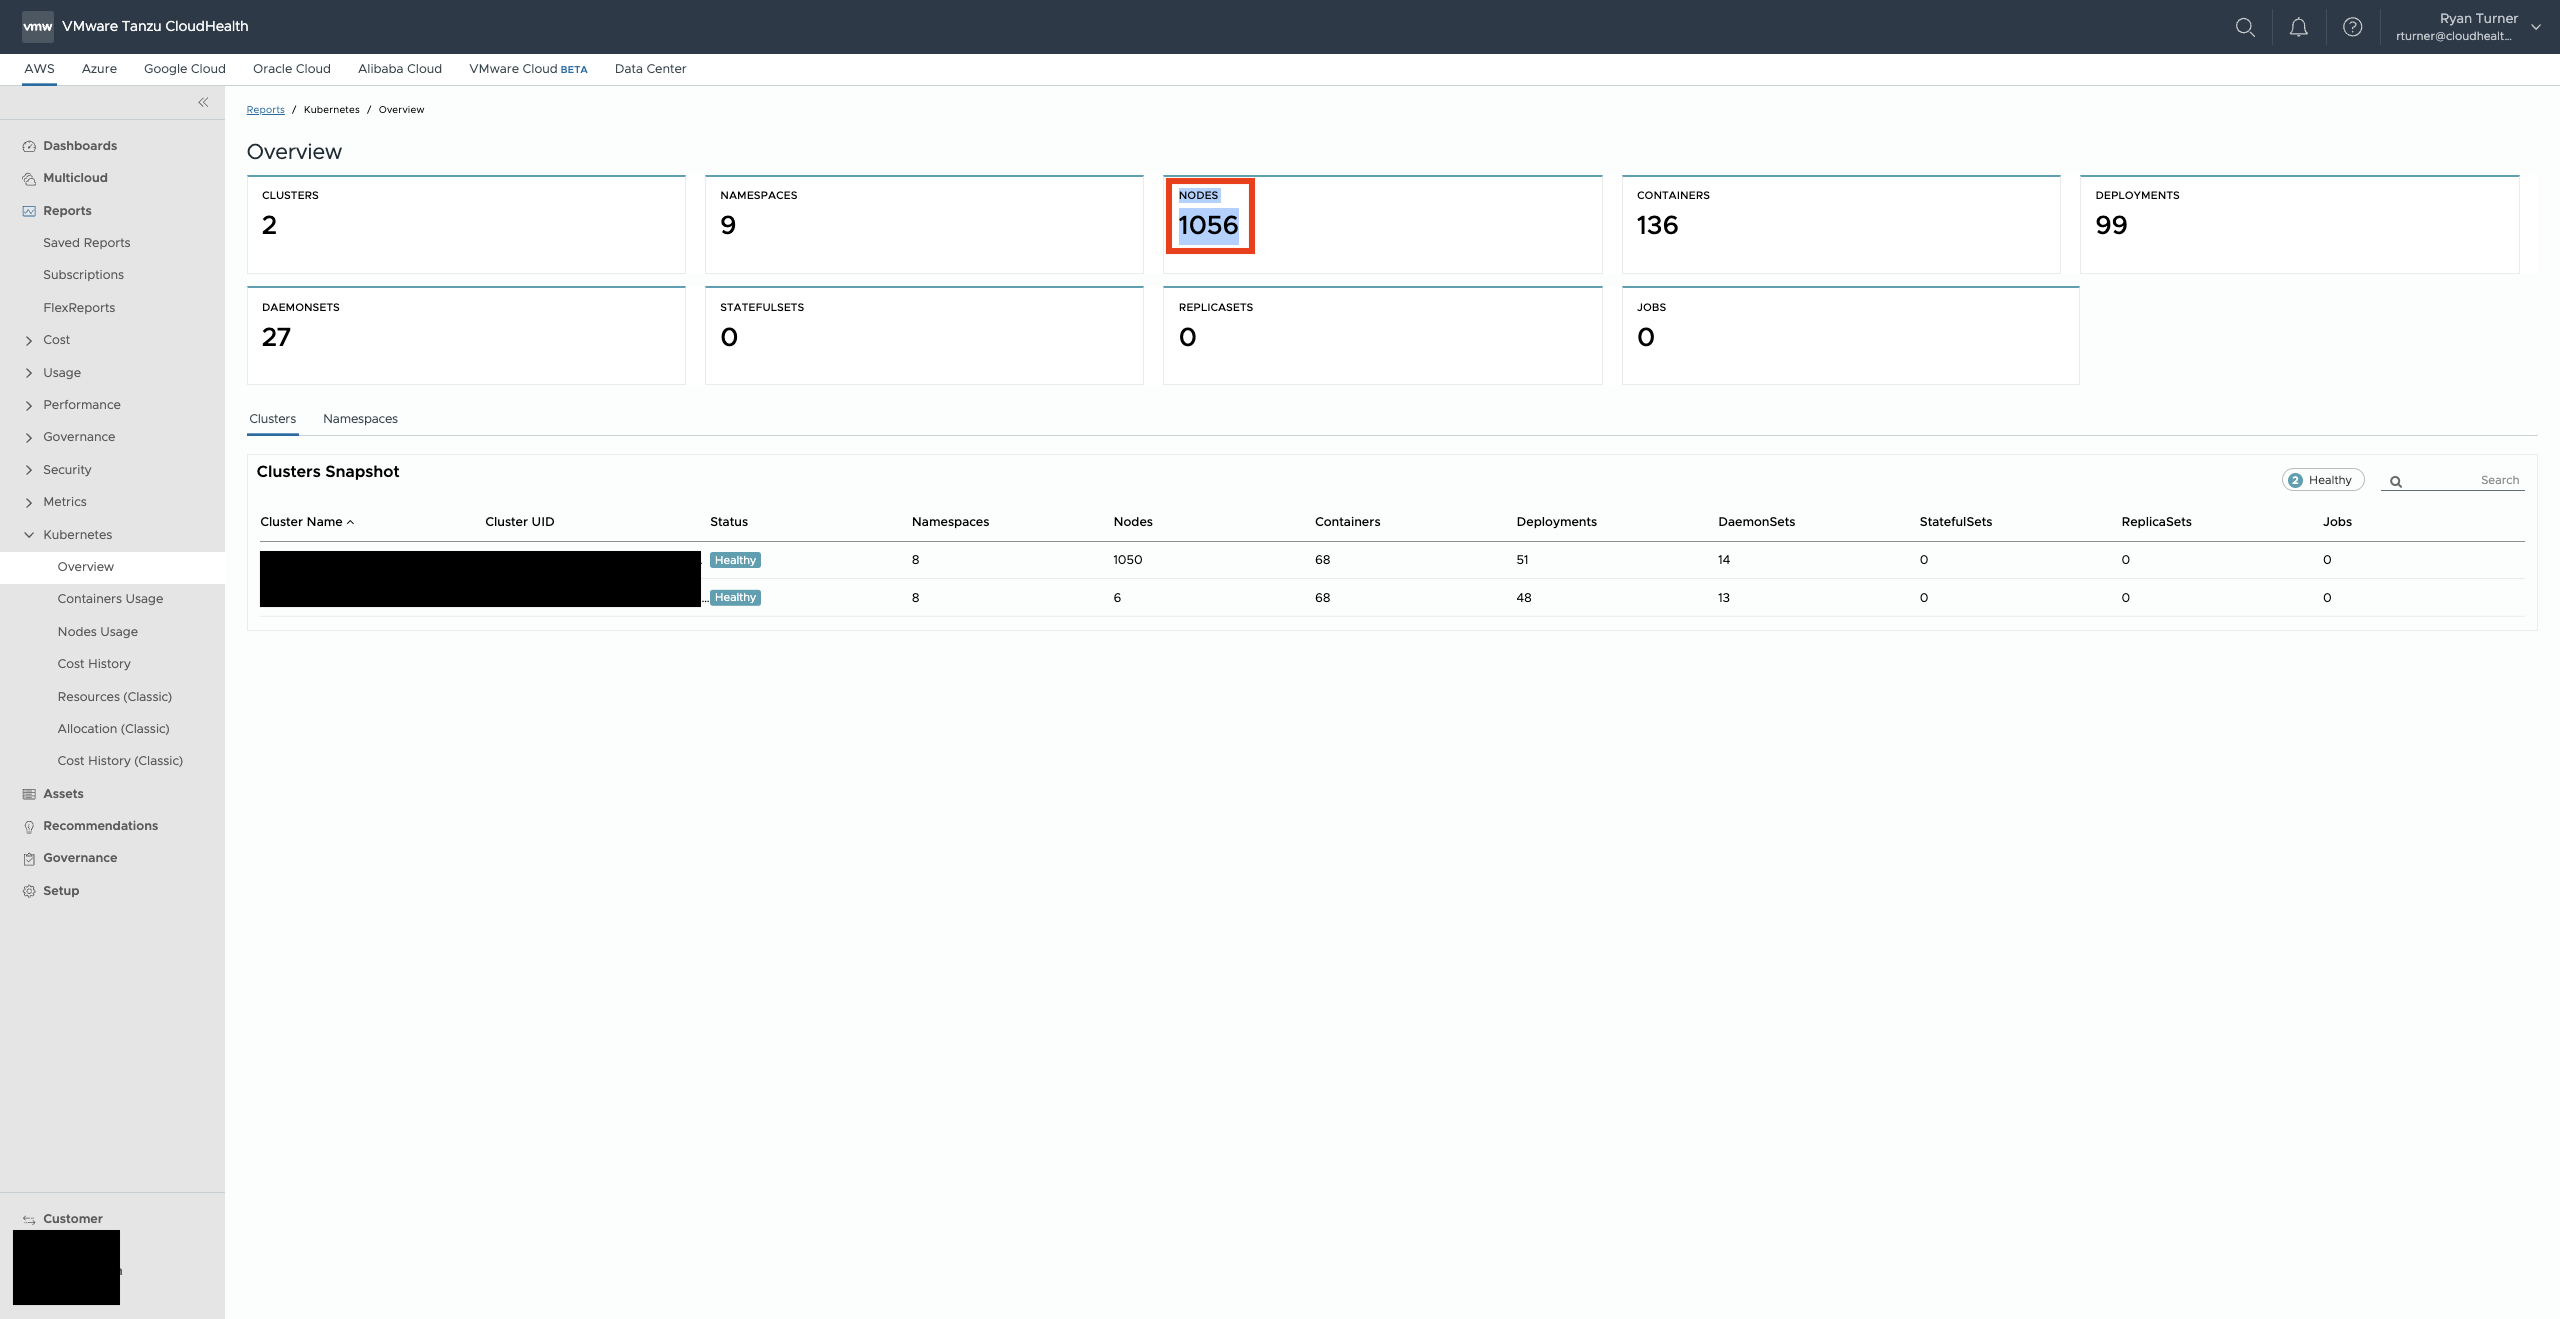Switch to the Namespaces tab

[360, 419]
